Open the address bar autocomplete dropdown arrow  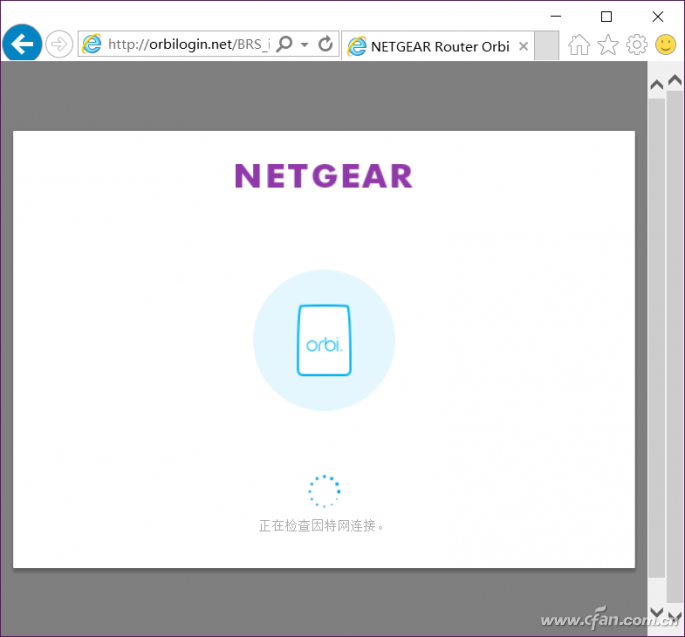pos(304,45)
